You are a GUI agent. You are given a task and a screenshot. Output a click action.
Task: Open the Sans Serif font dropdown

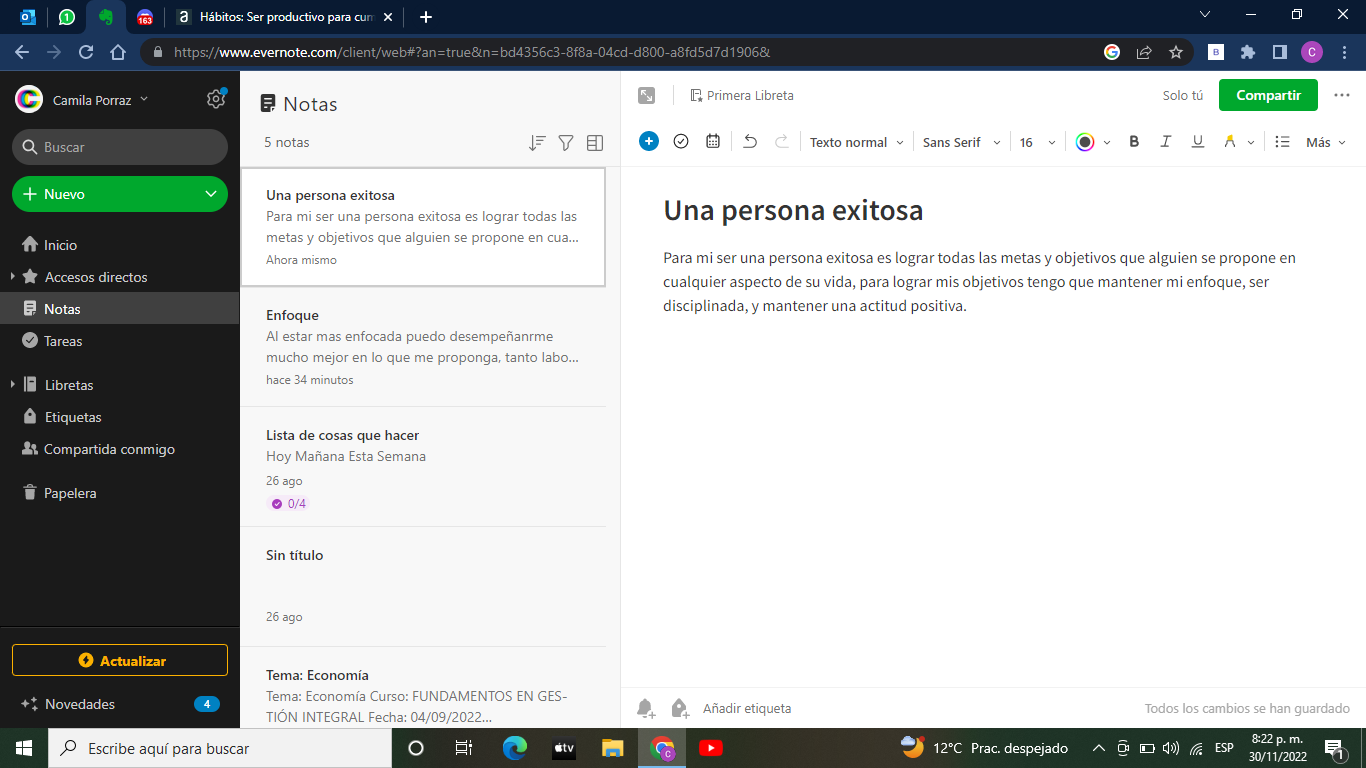(961, 142)
